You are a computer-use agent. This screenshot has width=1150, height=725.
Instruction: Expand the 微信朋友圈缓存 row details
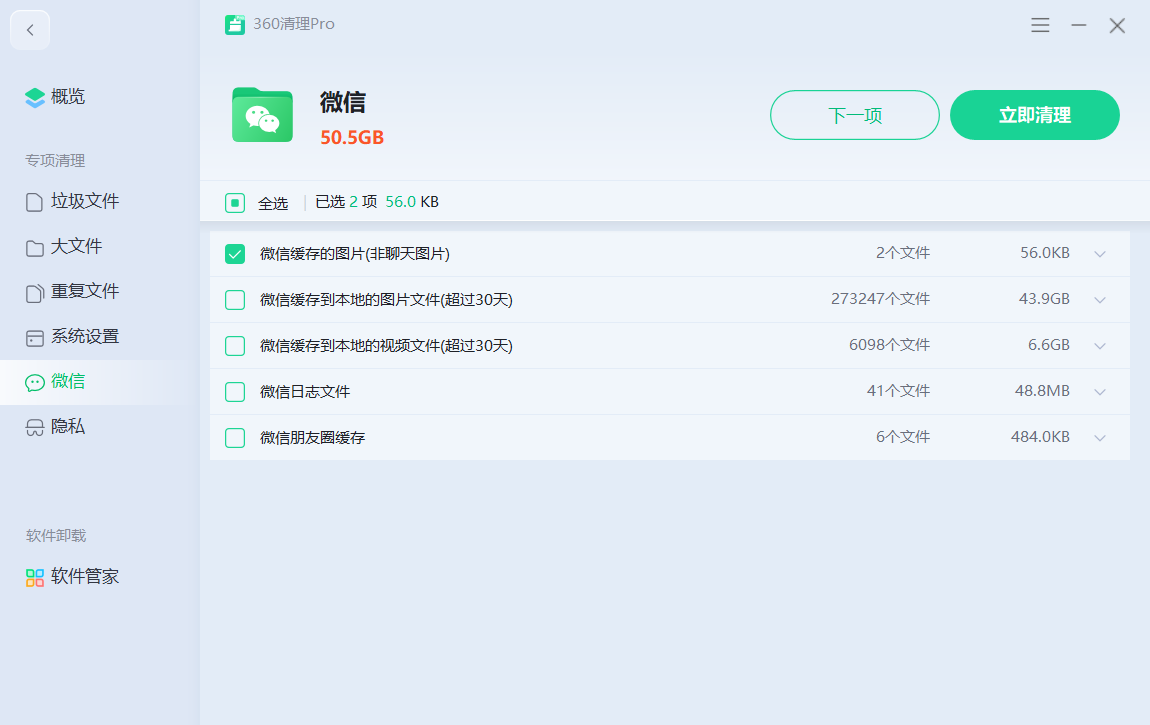1100,437
